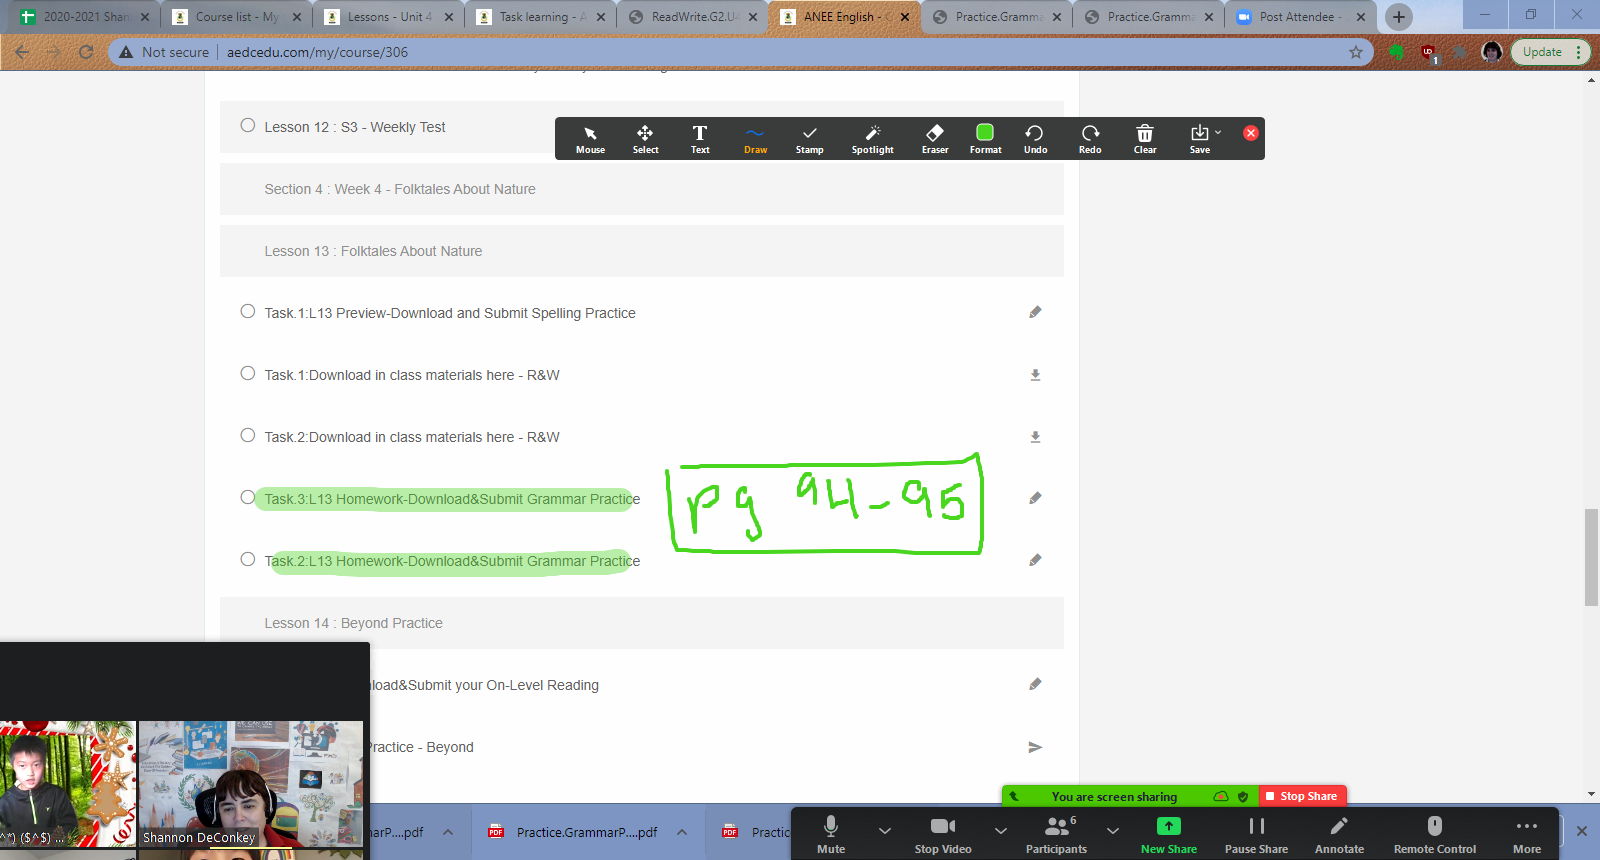Open the Annotate tool in Zoom
The image size is (1600, 860).
(x=1339, y=834)
